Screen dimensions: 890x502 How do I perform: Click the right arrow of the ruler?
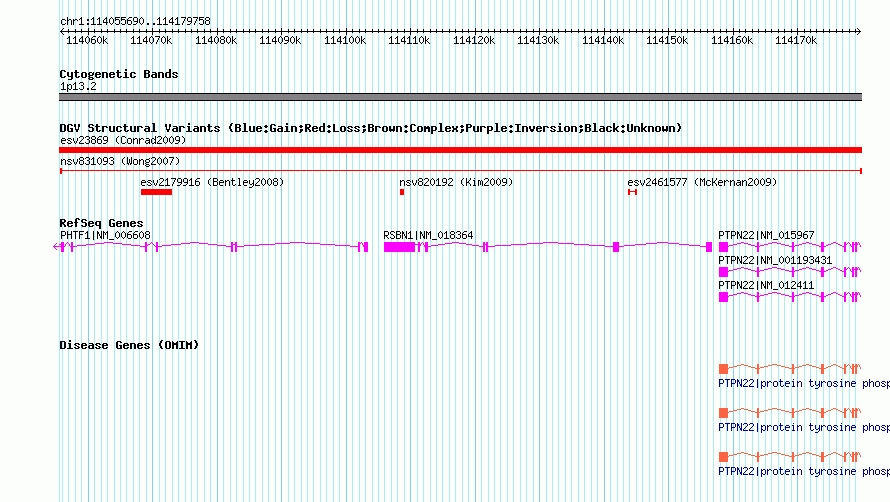[x=859, y=31]
